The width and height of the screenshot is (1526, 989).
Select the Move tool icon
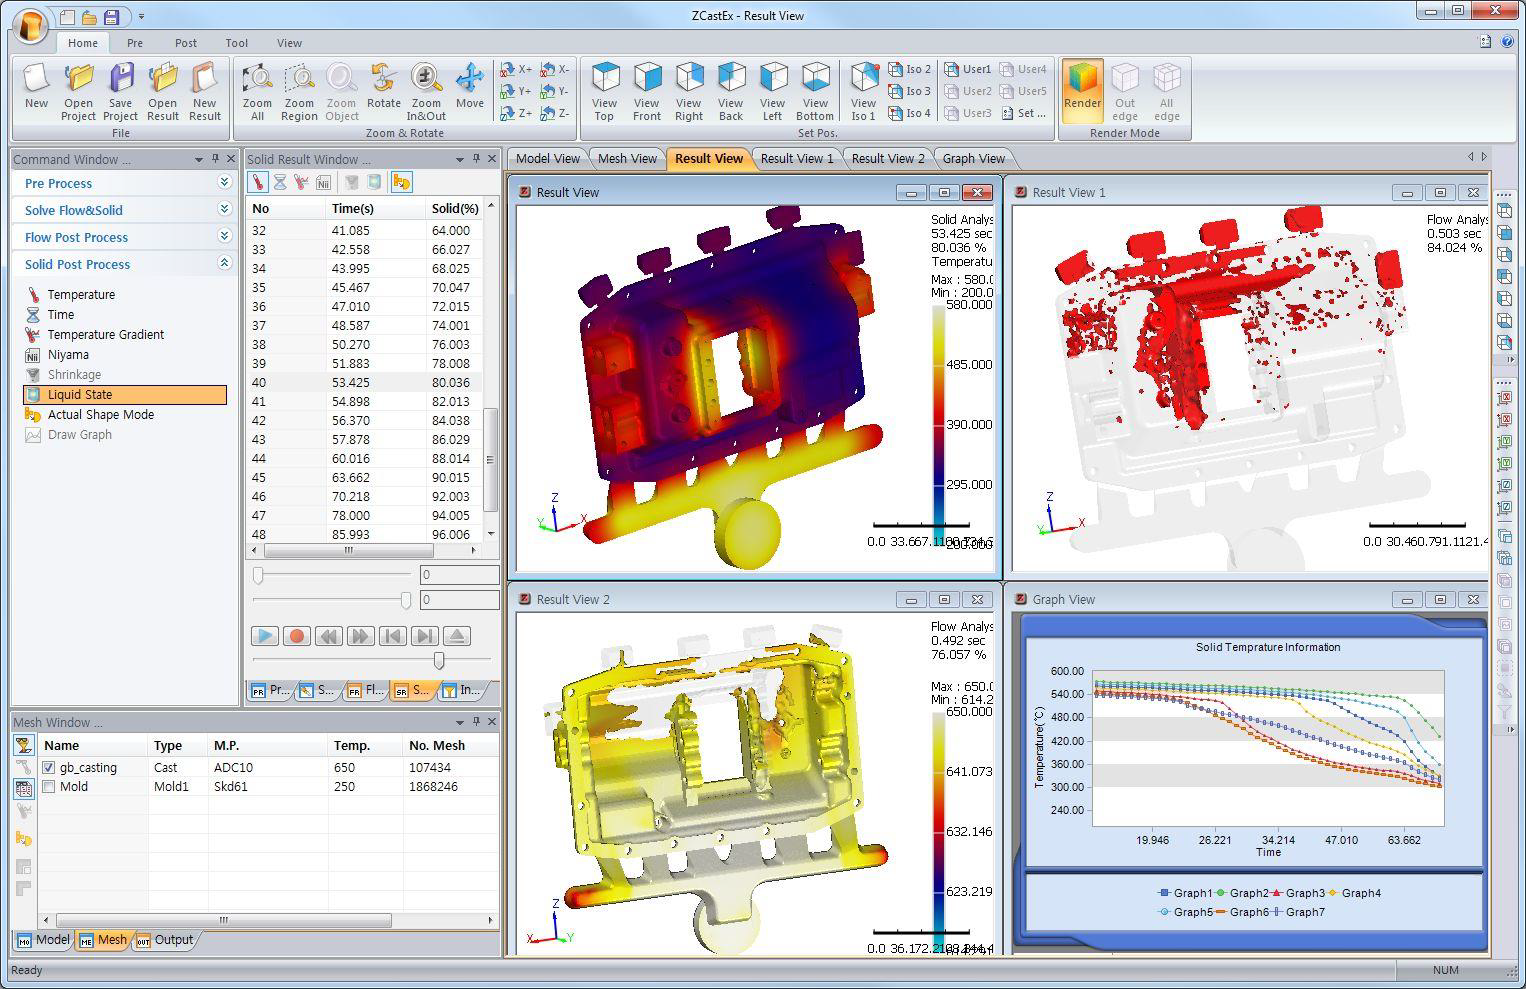(469, 88)
